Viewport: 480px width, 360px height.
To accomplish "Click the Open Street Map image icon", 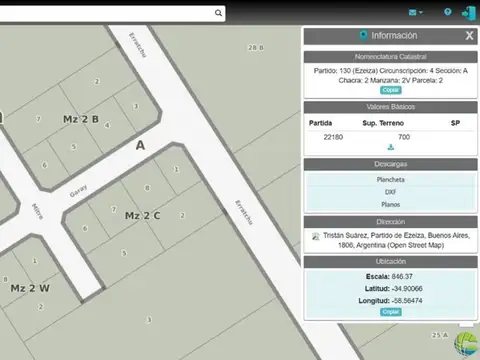I will pos(315,236).
